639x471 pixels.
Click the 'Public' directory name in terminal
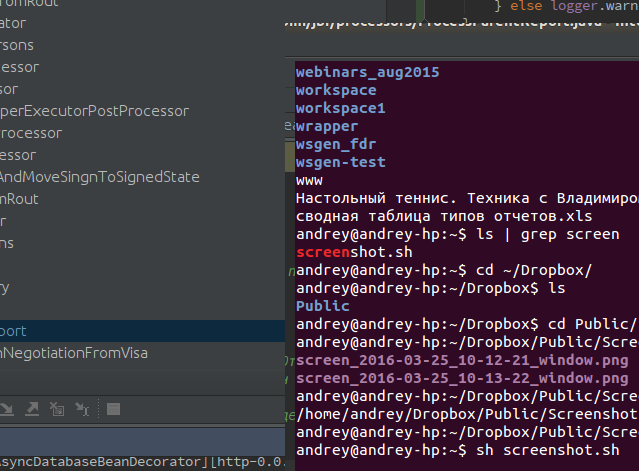tap(323, 306)
